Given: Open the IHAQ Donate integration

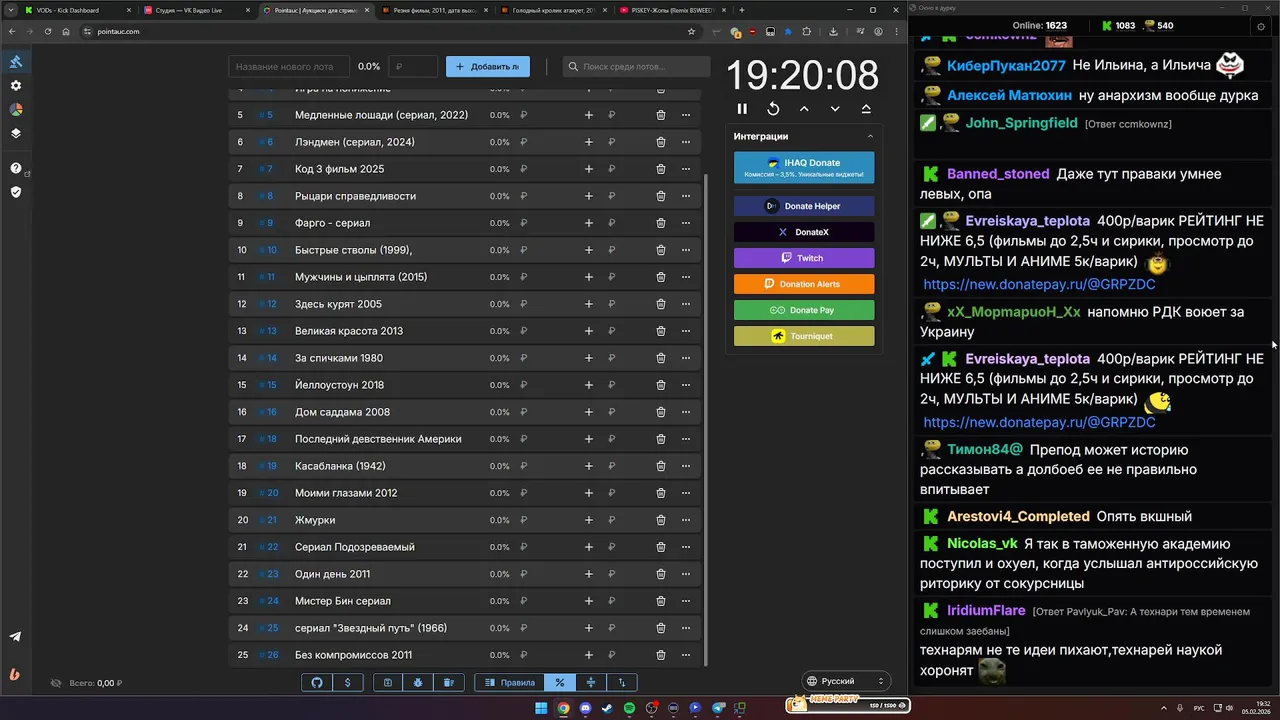Looking at the screenshot, I should 804,168.
